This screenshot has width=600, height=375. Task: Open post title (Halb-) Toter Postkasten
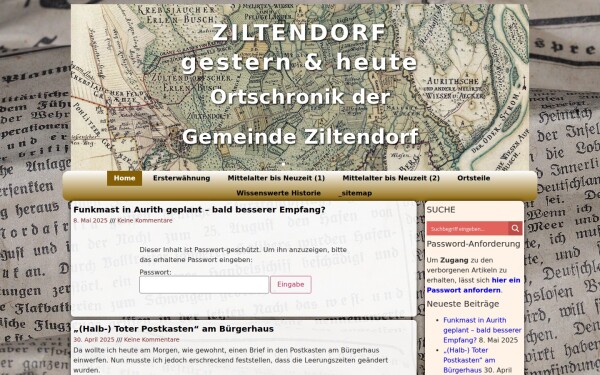(174, 329)
